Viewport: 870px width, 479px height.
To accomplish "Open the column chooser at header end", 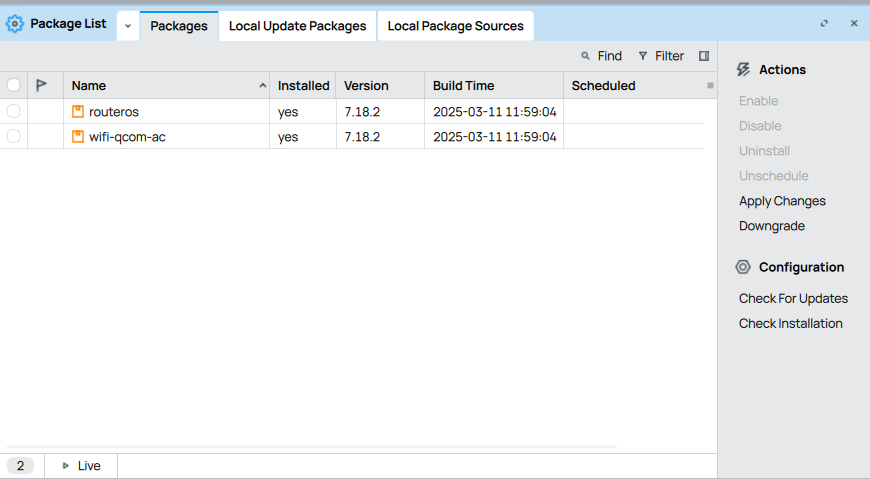I will pyautogui.click(x=710, y=86).
